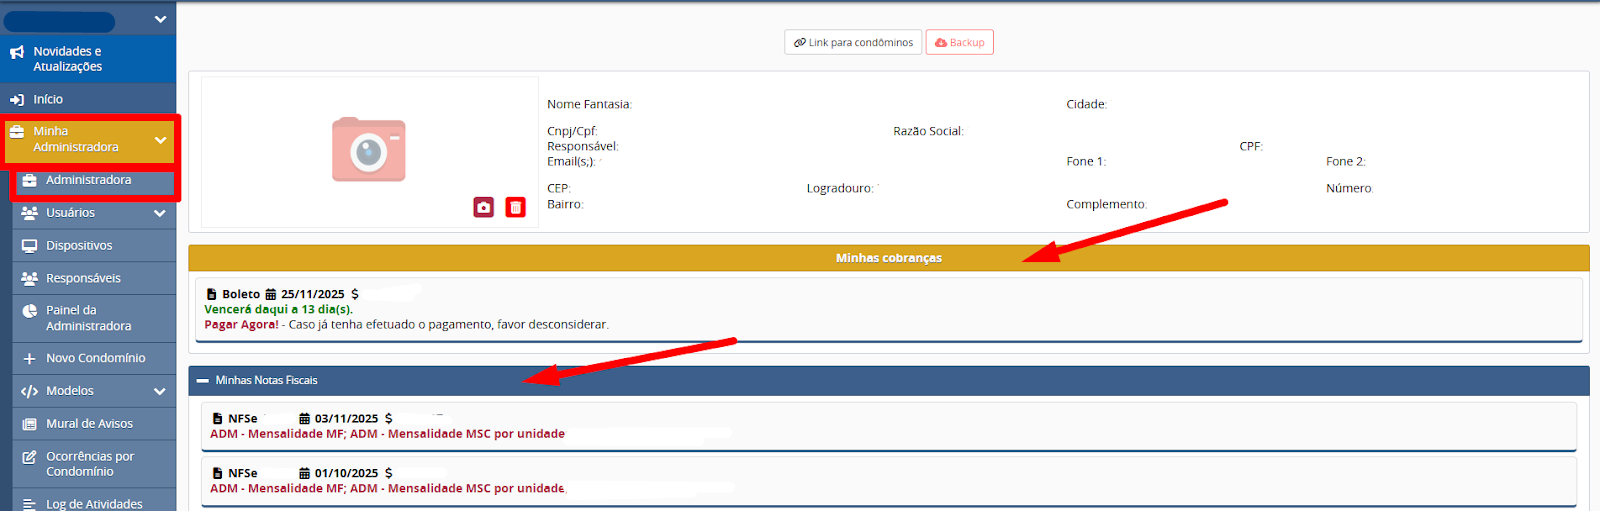Click the megaphone Novidades e Atualizações icon
Image resolution: width=1600 pixels, height=511 pixels.
coord(17,52)
